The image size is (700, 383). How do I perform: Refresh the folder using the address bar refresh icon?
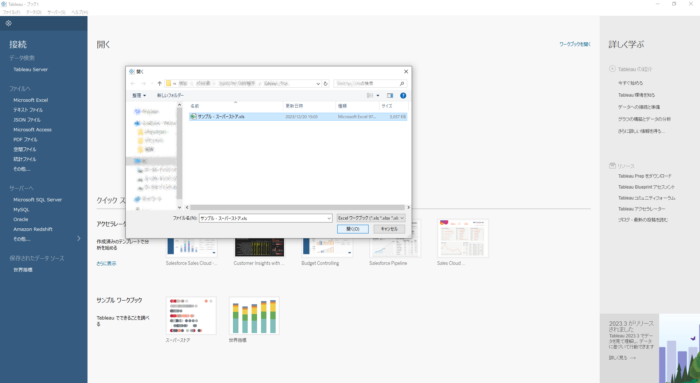tap(325, 83)
